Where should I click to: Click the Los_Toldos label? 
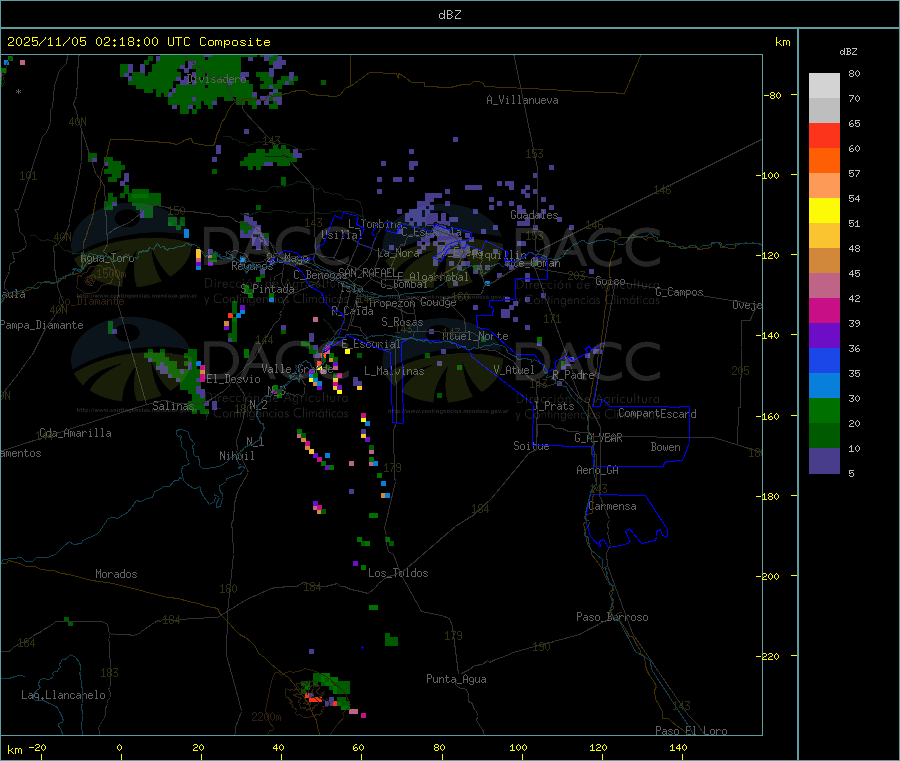[398, 573]
